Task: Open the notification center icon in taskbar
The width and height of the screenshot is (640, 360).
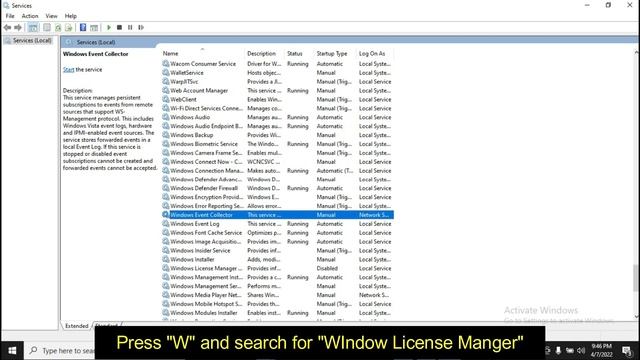Action: click(x=627, y=351)
